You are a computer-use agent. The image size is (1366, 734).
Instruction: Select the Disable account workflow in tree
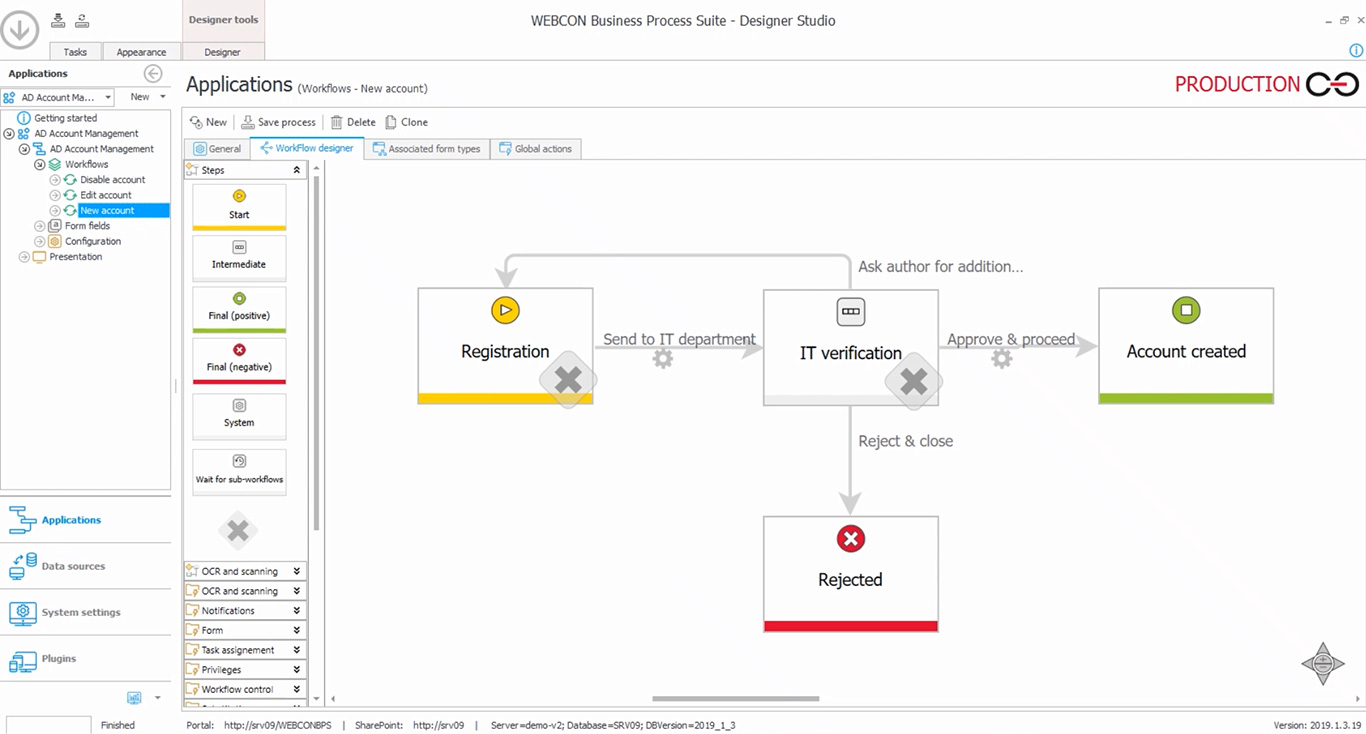112,180
